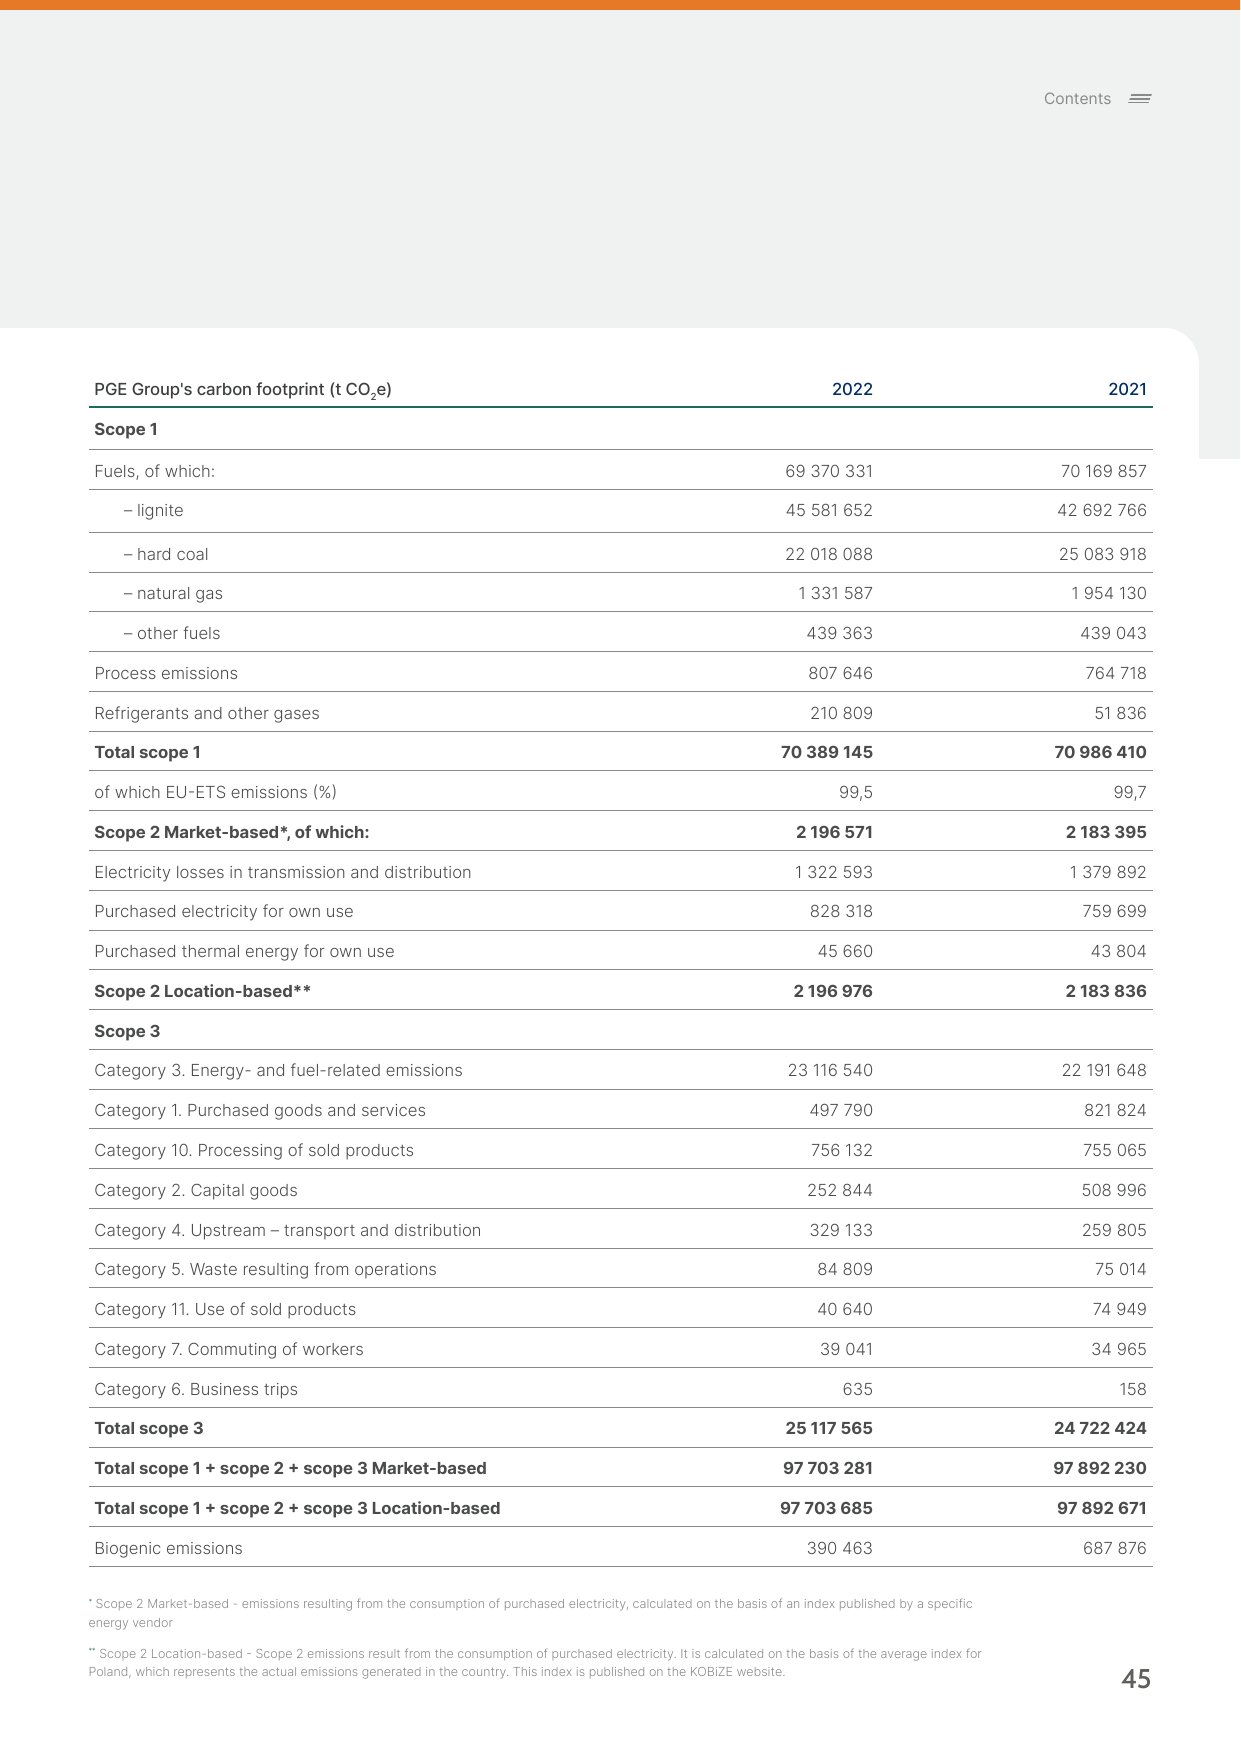
Task: Select other fuels value 439 363
Action: tap(840, 633)
